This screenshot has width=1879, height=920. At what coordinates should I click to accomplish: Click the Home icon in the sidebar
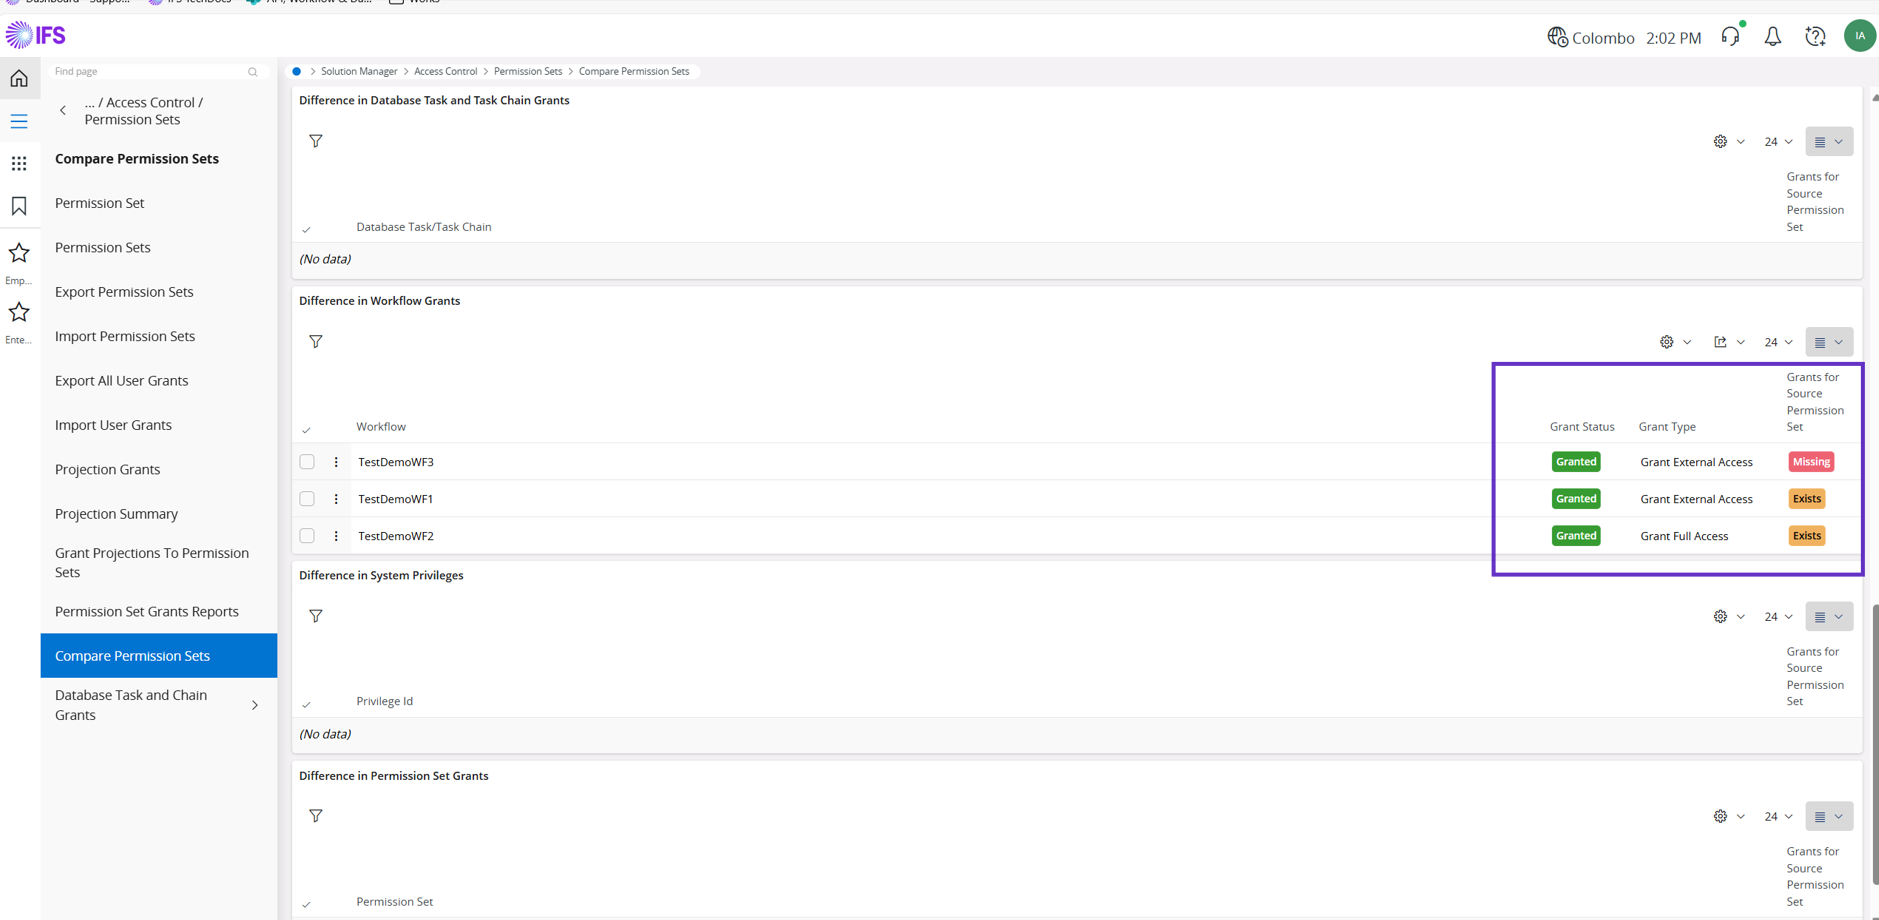coord(19,77)
